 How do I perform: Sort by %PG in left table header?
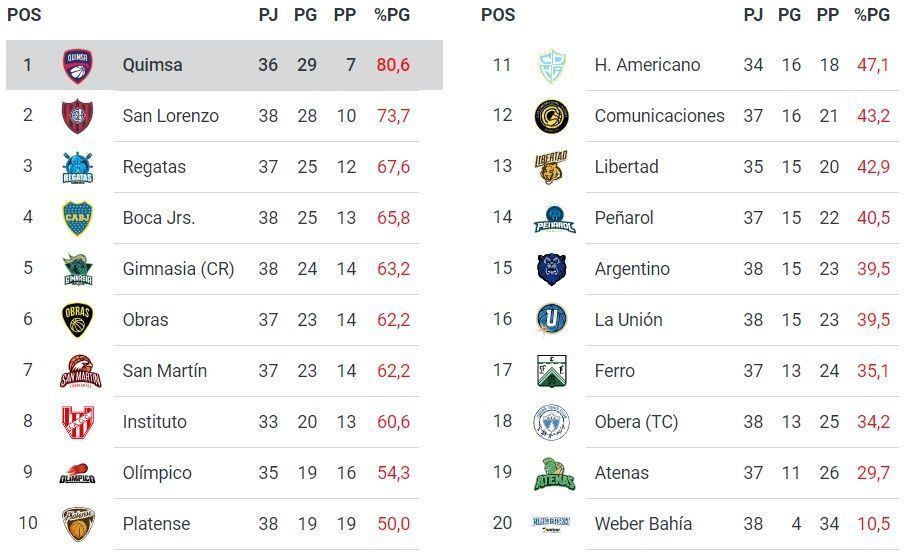pyautogui.click(x=392, y=15)
